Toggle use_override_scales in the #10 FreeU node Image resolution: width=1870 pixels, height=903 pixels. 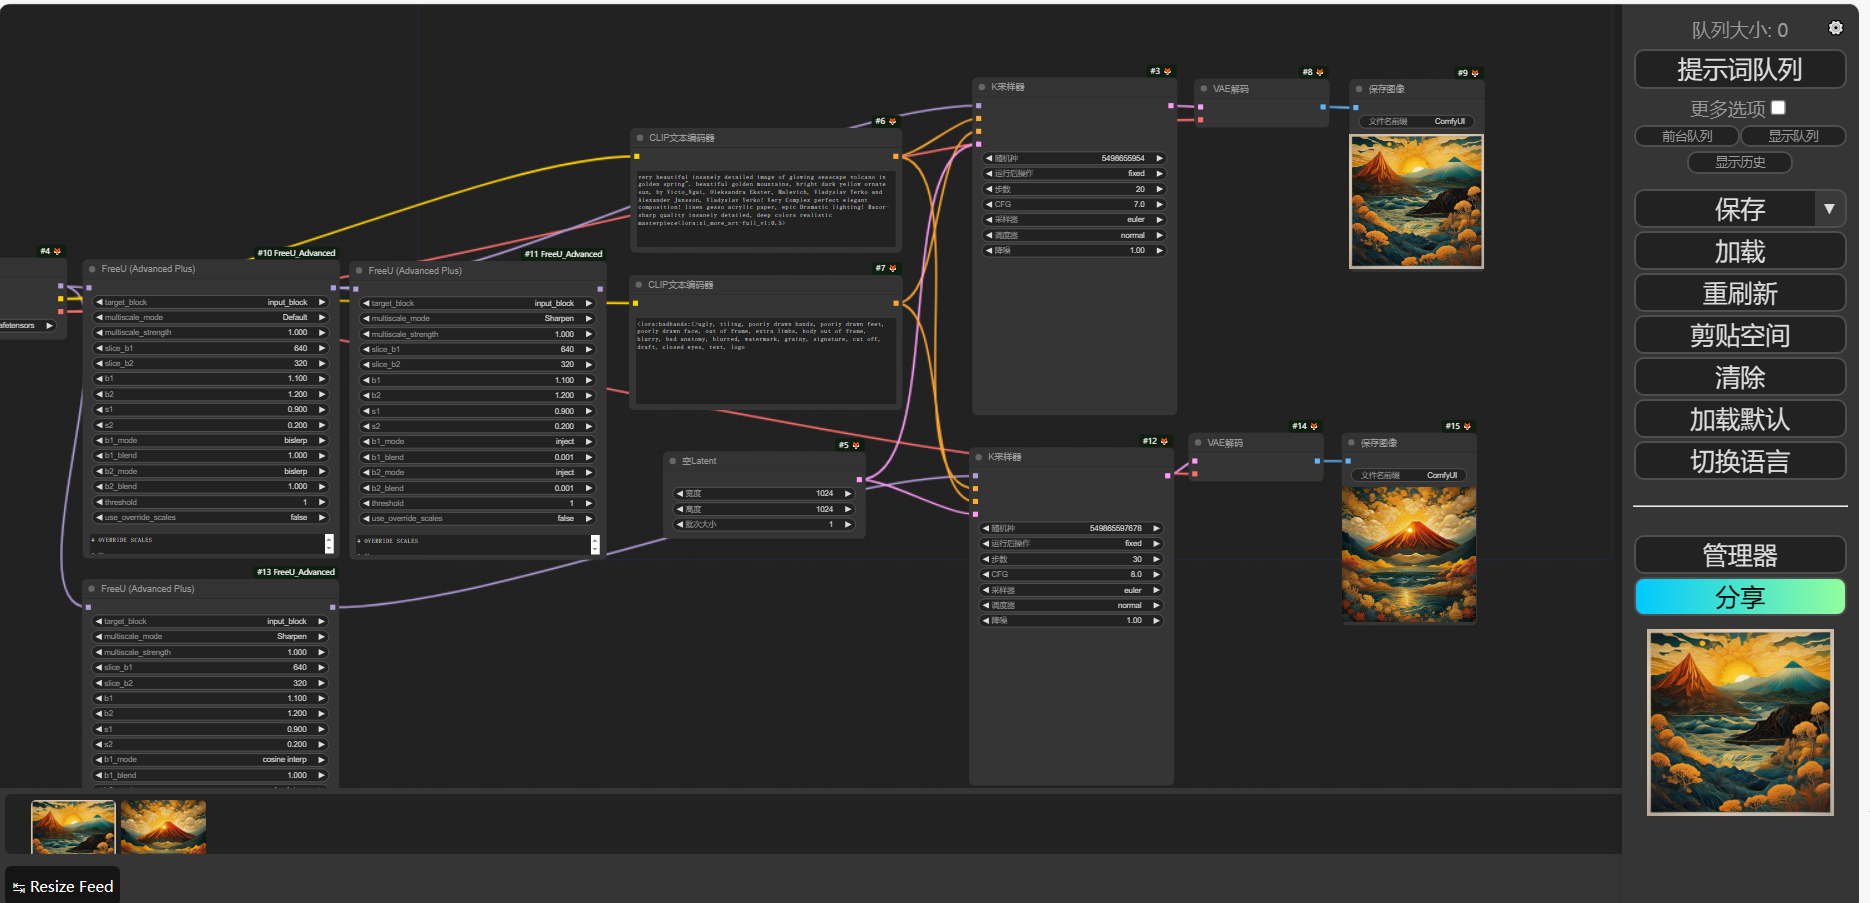click(x=210, y=518)
